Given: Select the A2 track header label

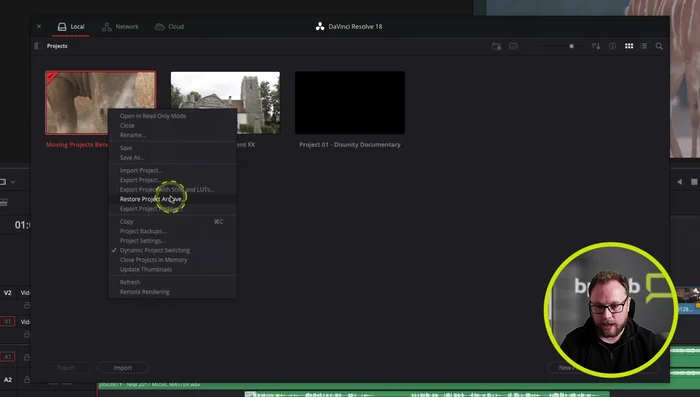Looking at the screenshot, I should click(8, 380).
